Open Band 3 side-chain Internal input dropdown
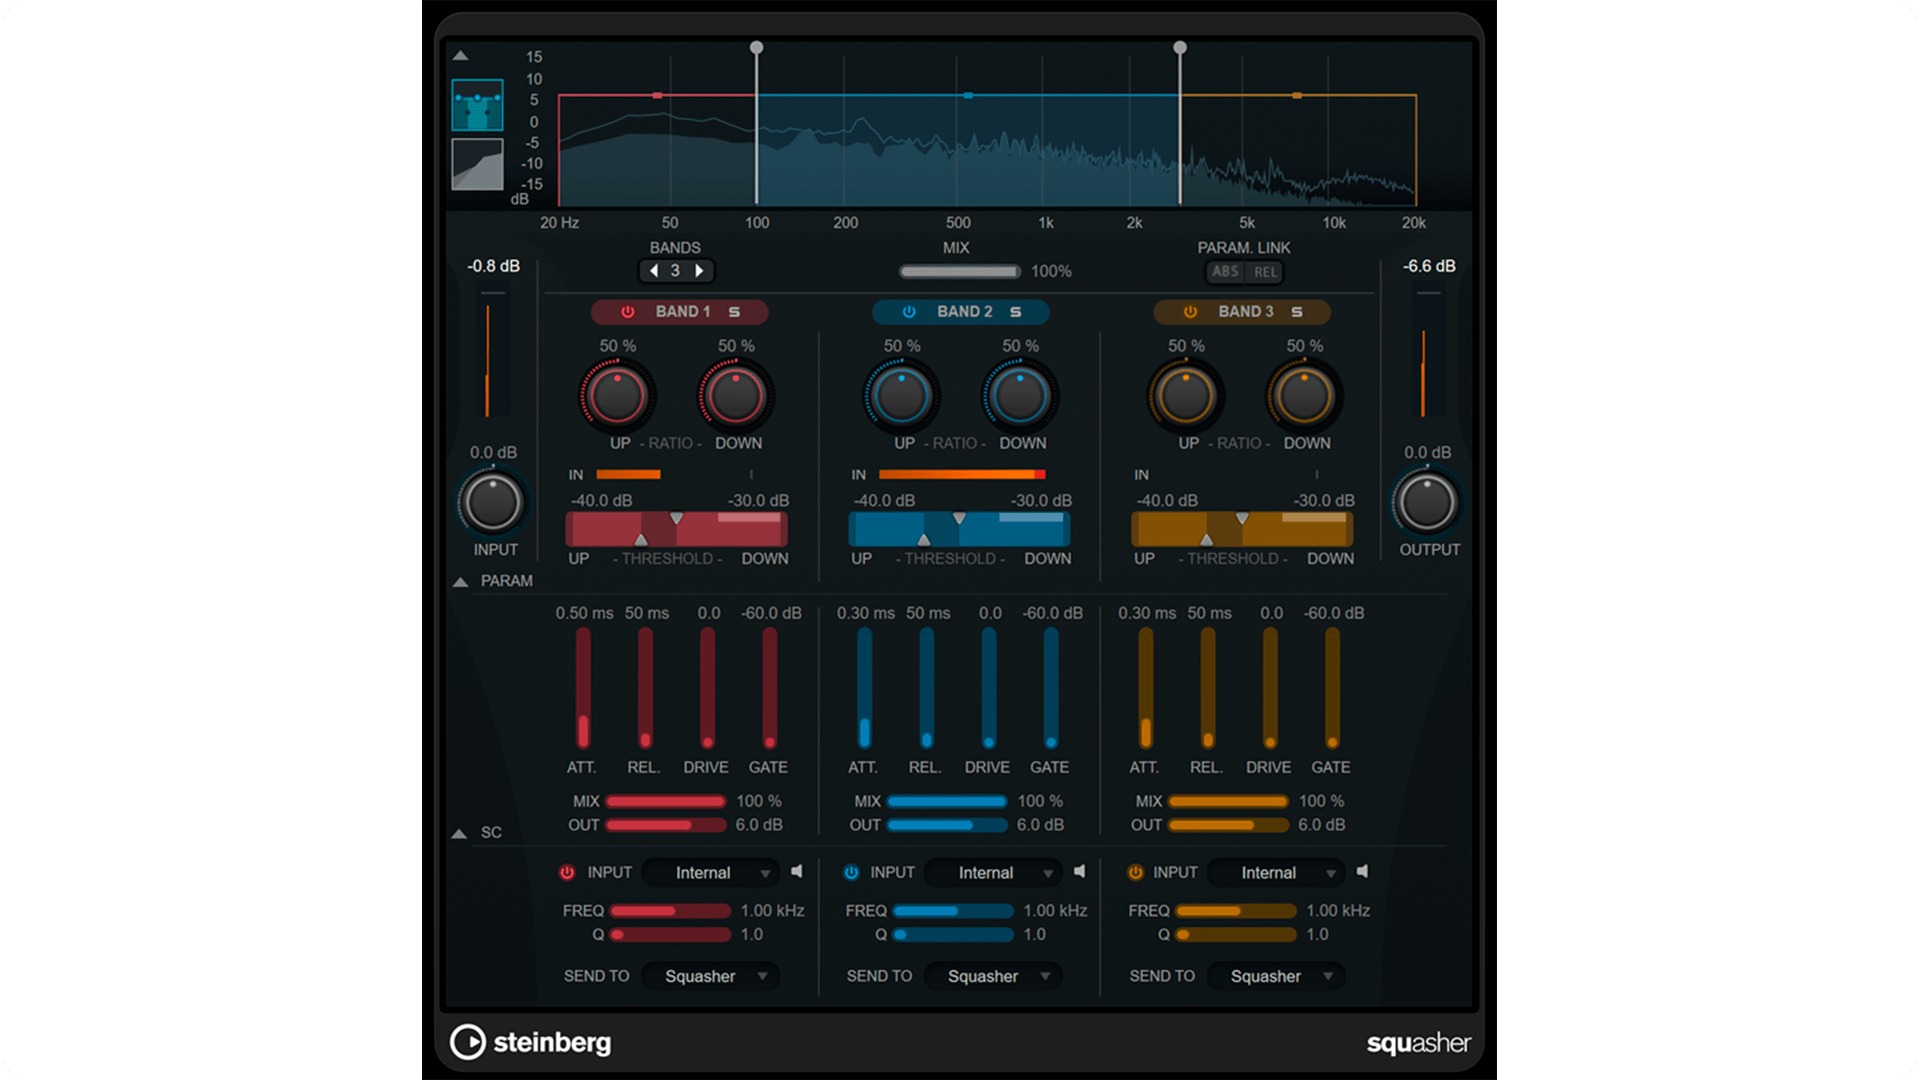The width and height of the screenshot is (1920, 1080). [1276, 873]
